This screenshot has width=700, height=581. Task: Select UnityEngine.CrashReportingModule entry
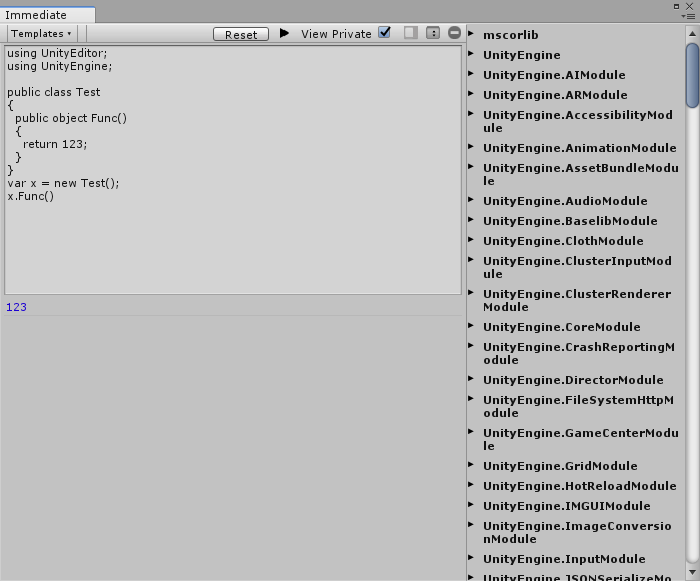579,354
